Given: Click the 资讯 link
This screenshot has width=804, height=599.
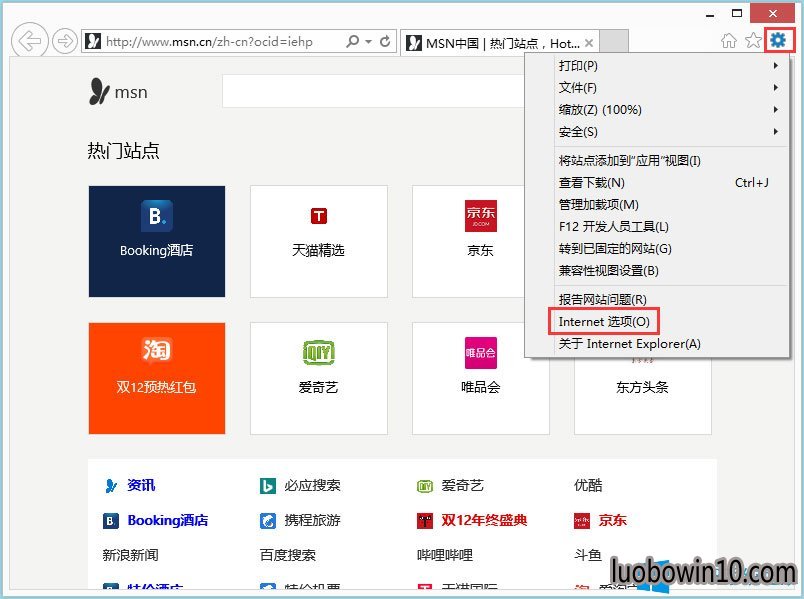Looking at the screenshot, I should click(x=141, y=485).
